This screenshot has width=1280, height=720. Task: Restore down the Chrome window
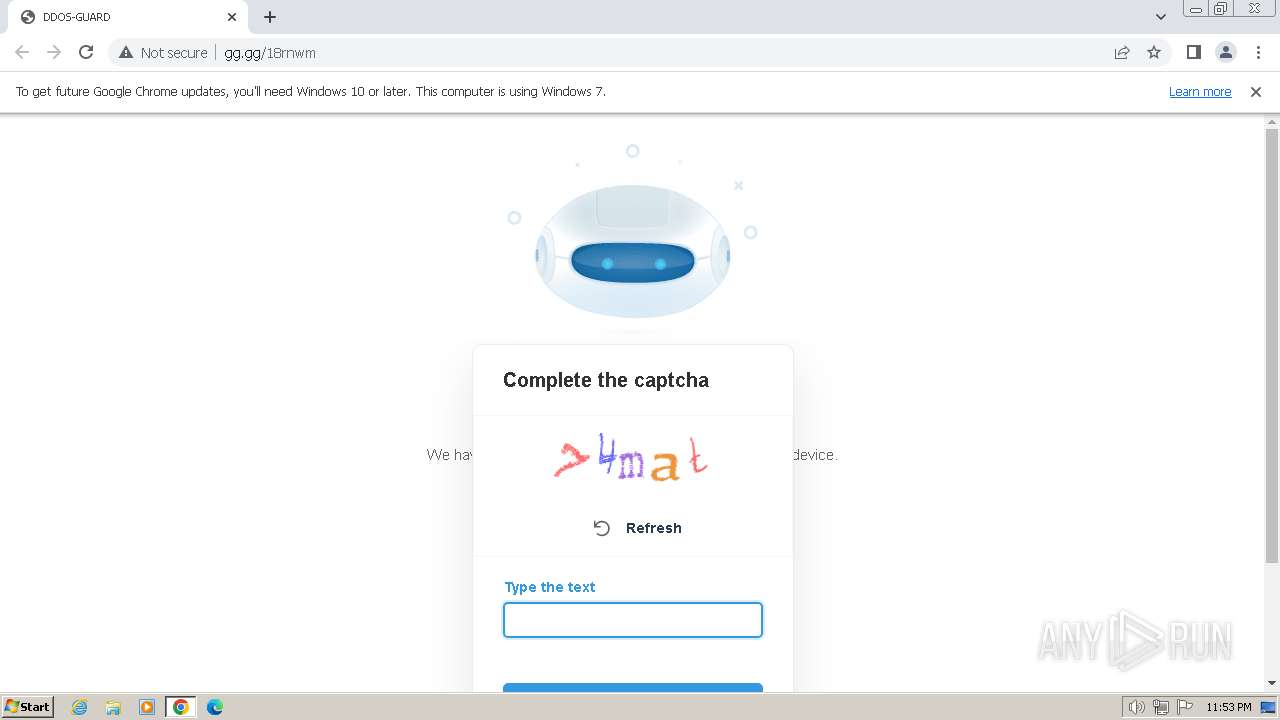1221,9
